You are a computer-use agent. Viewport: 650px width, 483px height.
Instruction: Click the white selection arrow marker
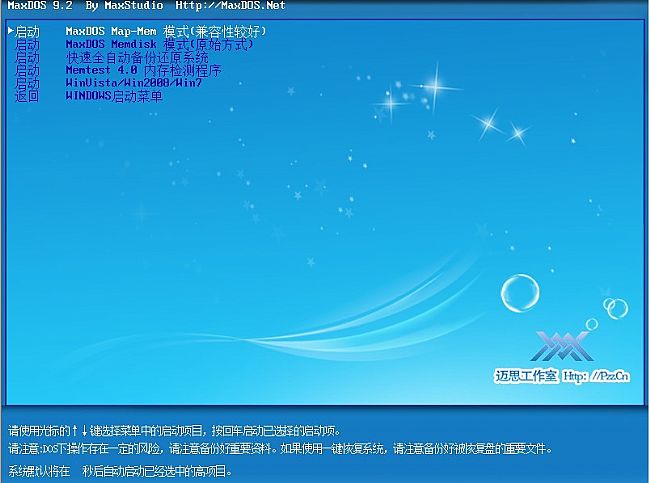10,32
